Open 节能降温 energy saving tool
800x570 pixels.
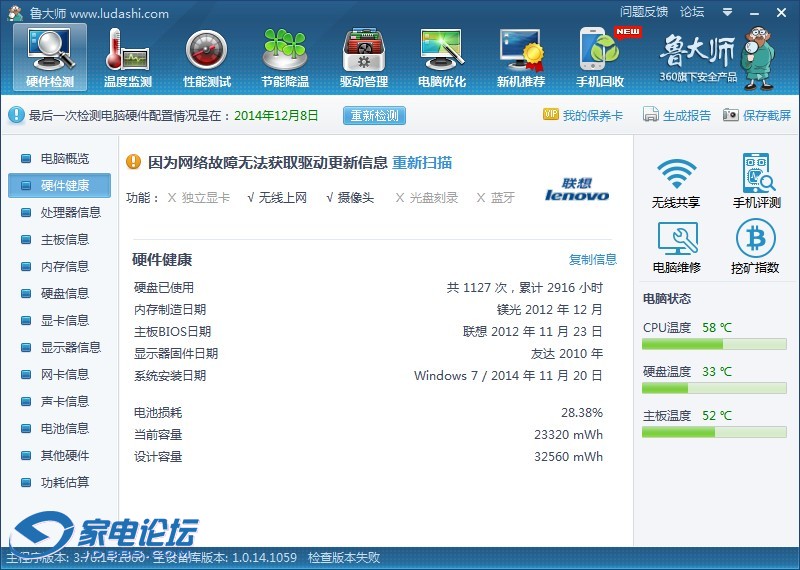285,57
